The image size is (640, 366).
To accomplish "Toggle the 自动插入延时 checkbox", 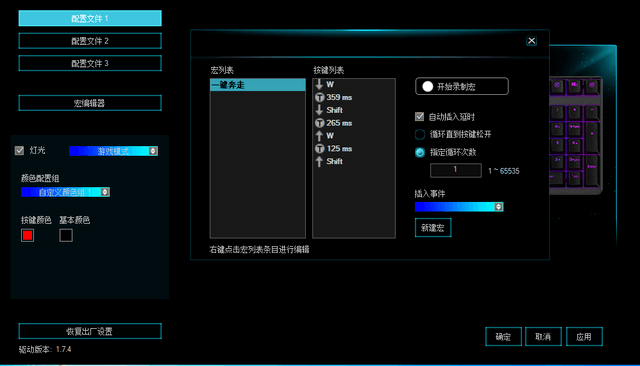I will [x=419, y=117].
